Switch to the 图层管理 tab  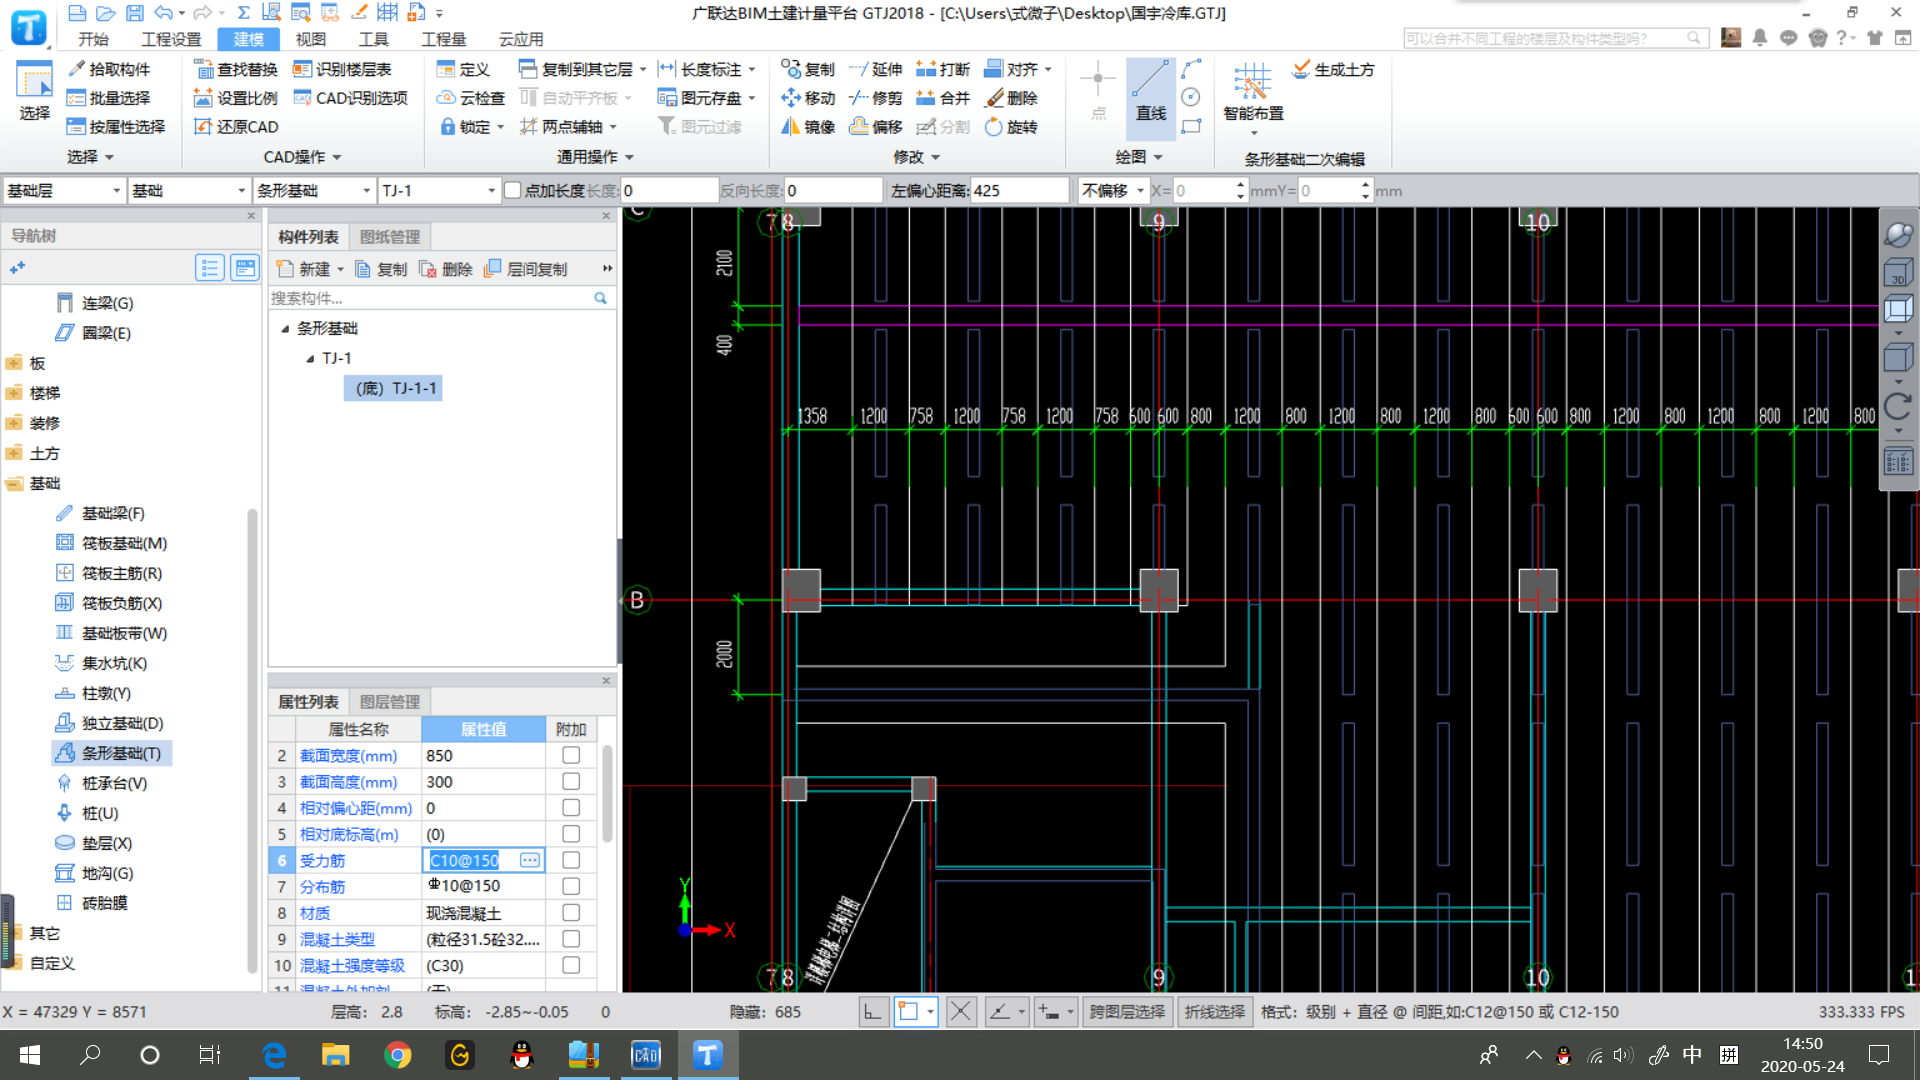pos(390,702)
